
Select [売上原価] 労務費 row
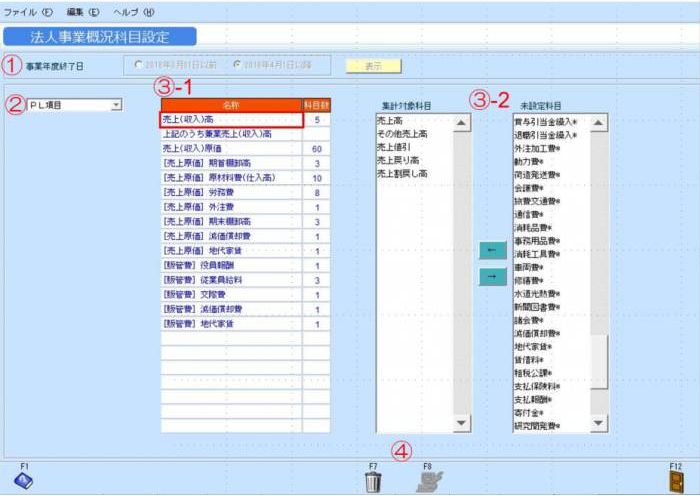tap(246, 192)
